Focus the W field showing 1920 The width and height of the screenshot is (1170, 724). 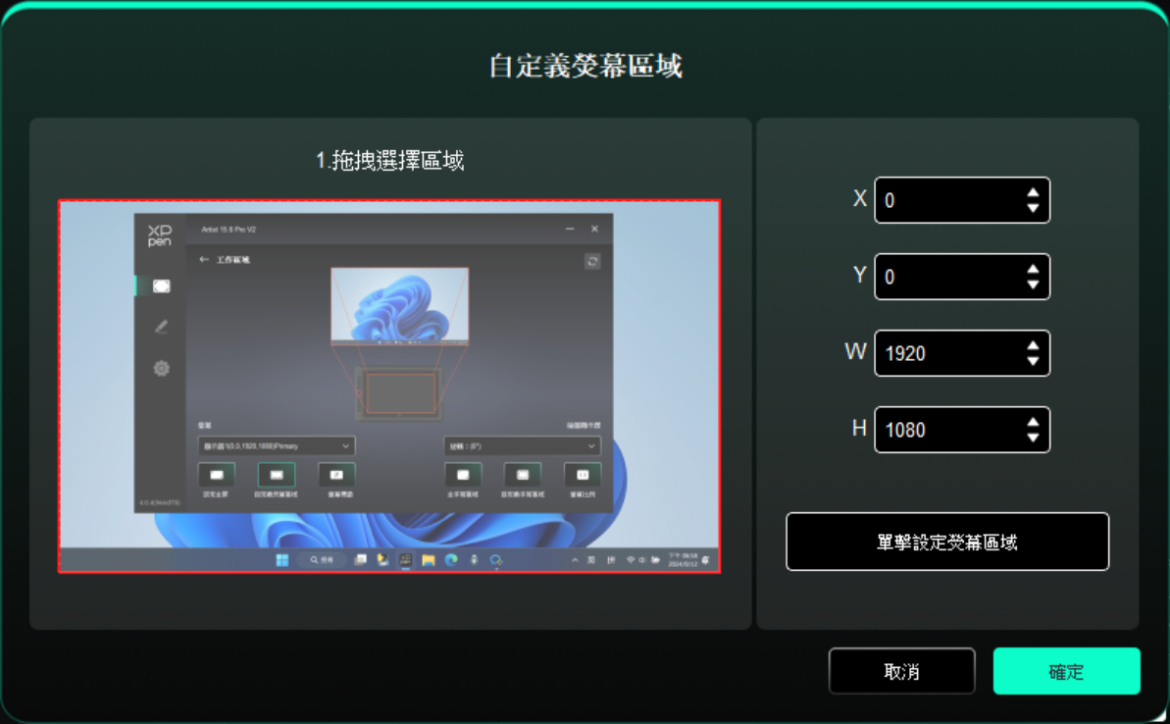(945, 354)
